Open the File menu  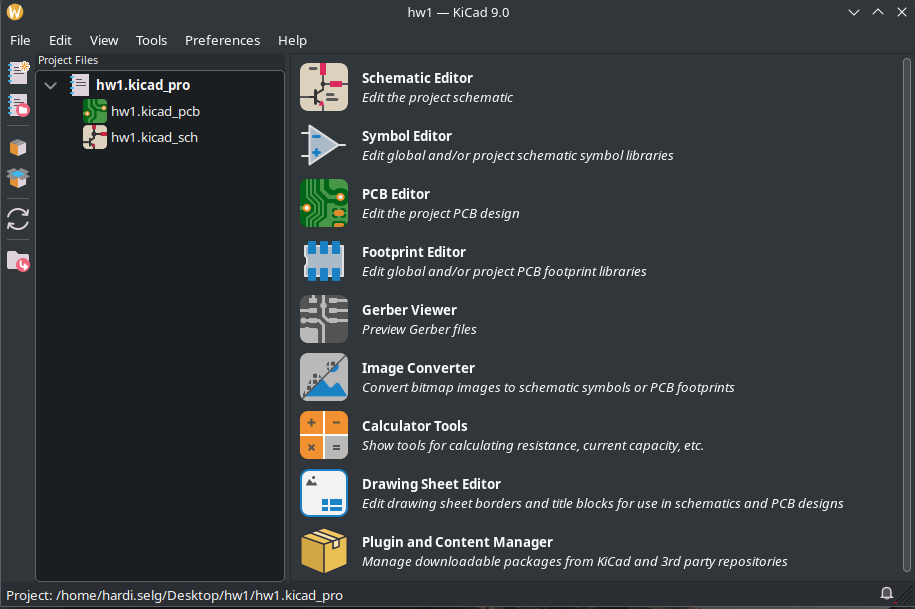[x=20, y=40]
